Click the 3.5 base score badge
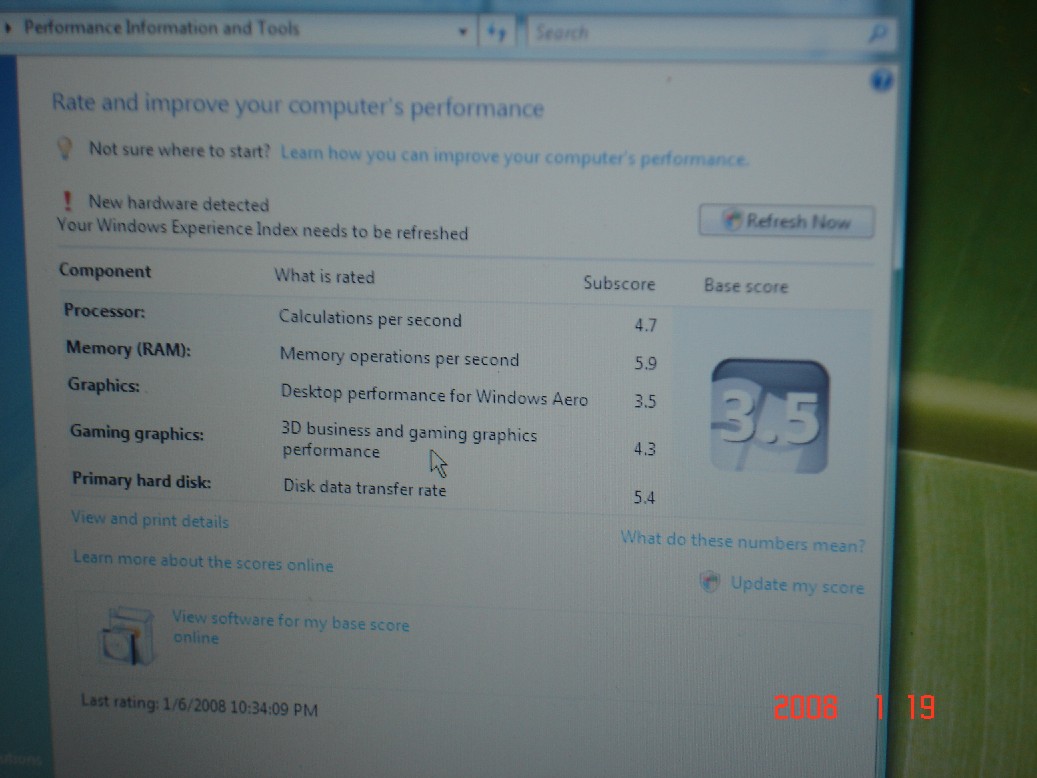This screenshot has width=1037, height=778. (x=769, y=417)
